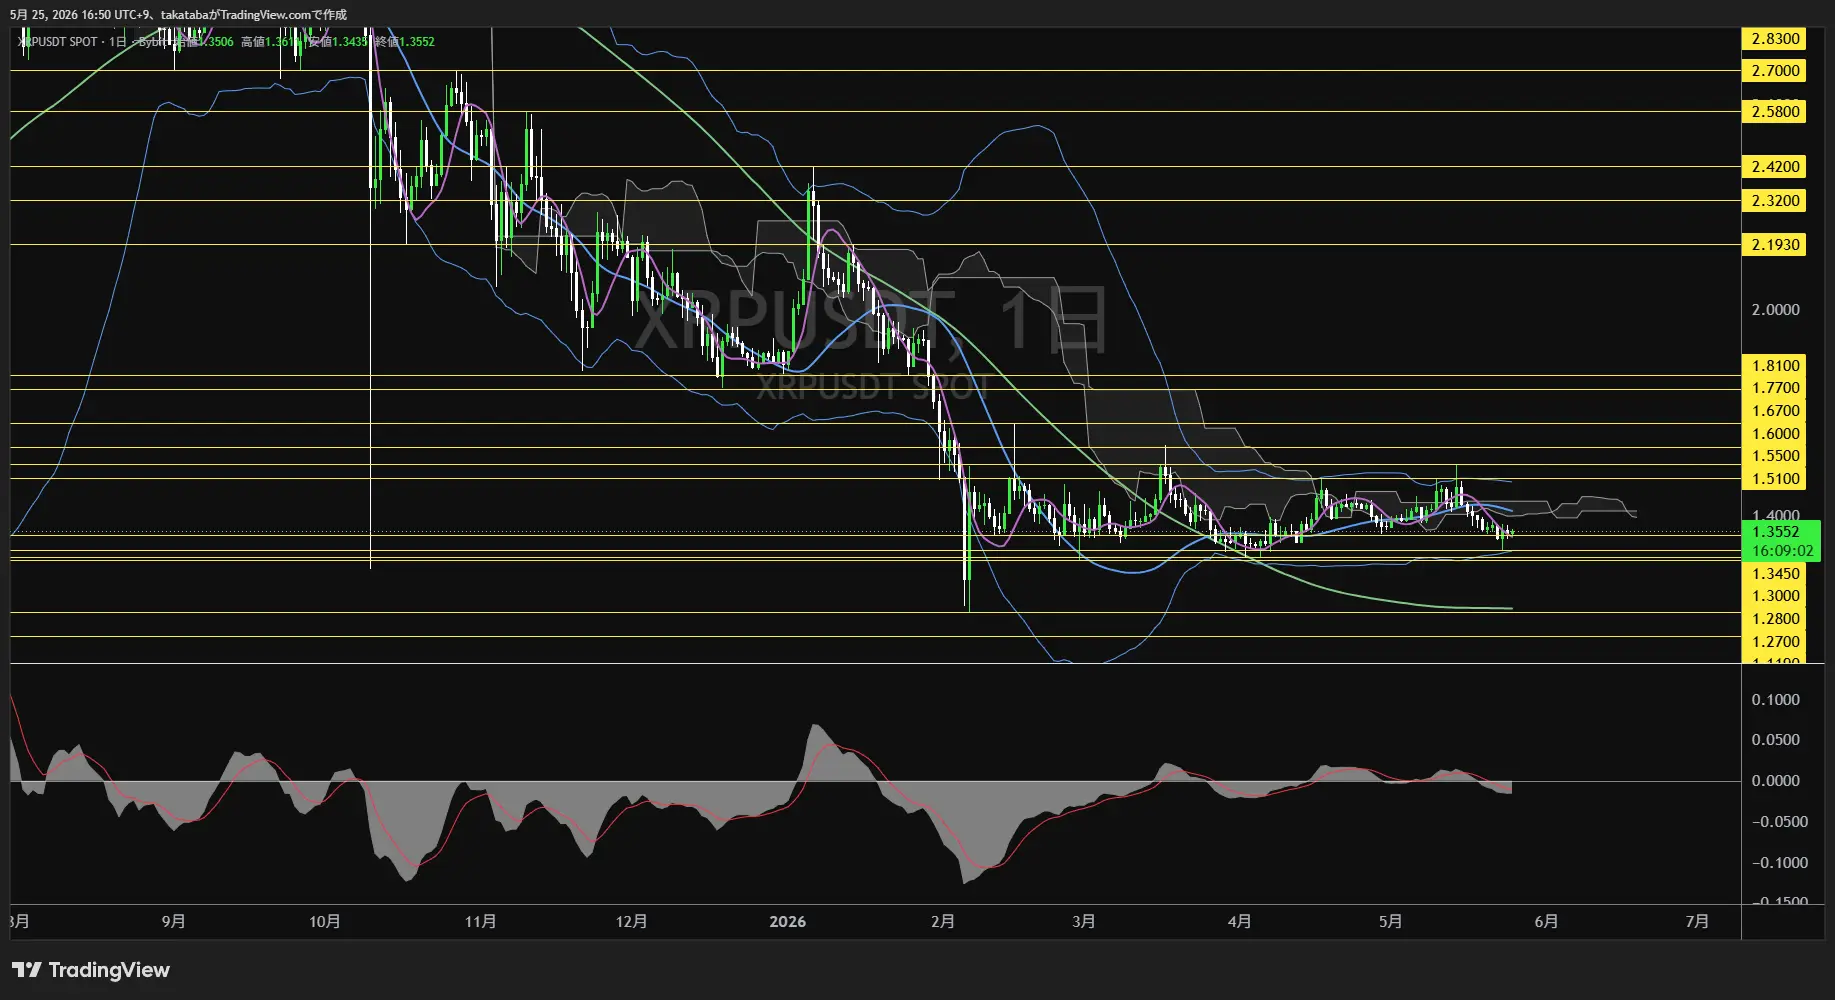Click the 高値 high value in legend
The image size is (1835, 1000).
pyautogui.click(x=271, y=42)
